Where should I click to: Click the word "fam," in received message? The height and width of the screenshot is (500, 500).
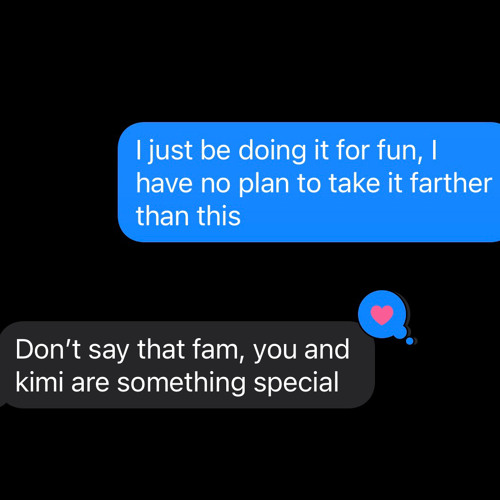pyautogui.click(x=218, y=350)
